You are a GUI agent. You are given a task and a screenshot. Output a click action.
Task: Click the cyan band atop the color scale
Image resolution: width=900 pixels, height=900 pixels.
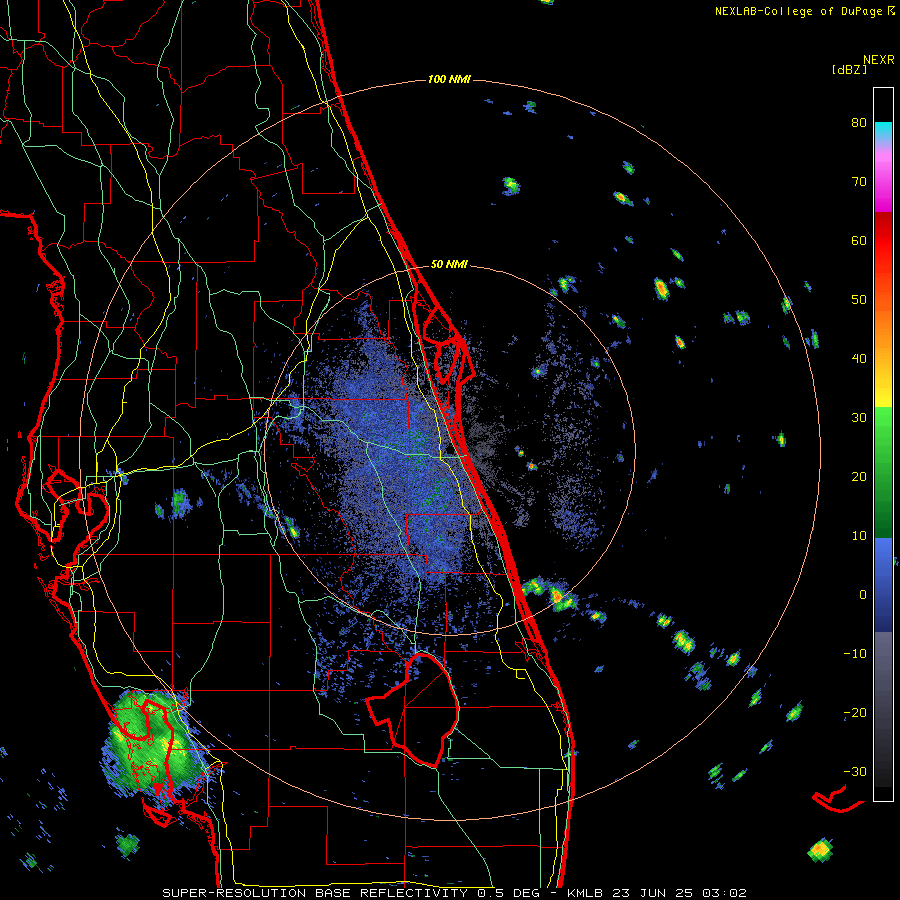point(883,131)
